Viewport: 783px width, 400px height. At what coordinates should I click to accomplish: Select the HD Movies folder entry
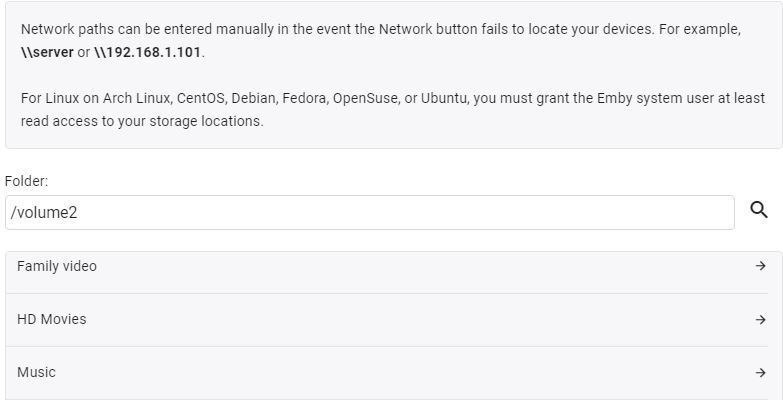point(52,320)
